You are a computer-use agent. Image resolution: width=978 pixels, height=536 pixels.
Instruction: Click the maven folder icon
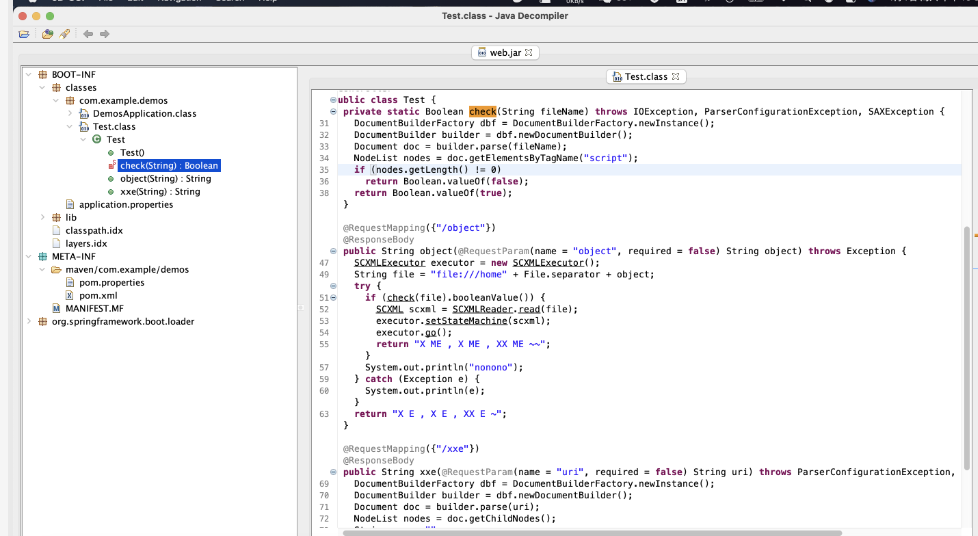coord(56,270)
